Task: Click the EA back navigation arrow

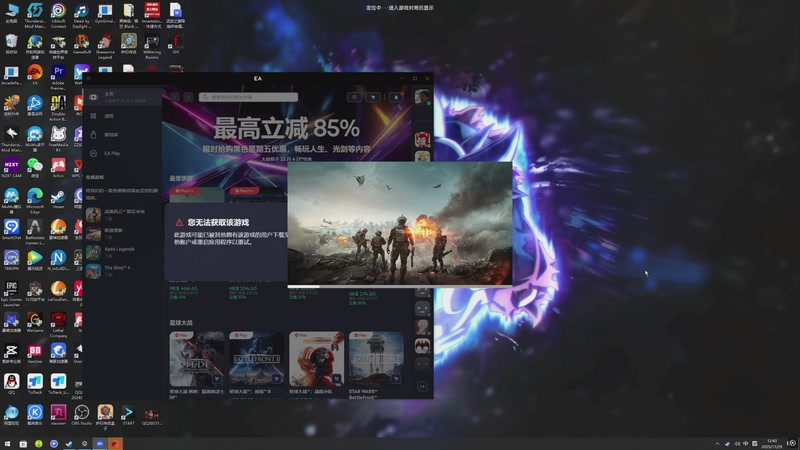Action: click(175, 97)
